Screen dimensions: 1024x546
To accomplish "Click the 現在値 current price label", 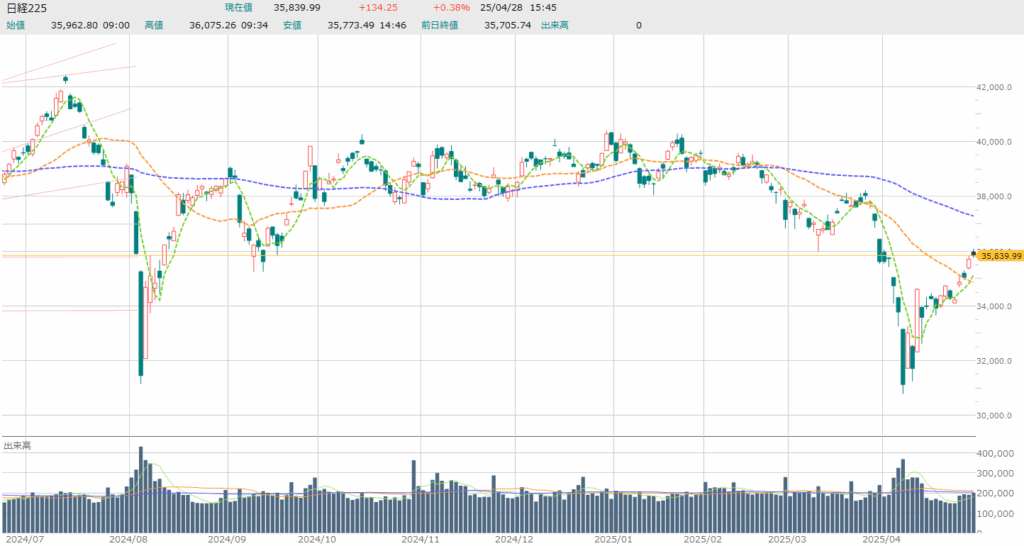I will click(238, 8).
